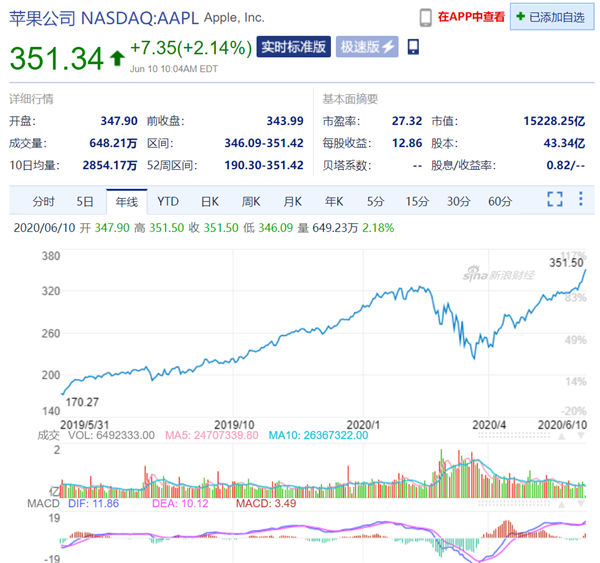Click the 区间 value 346.09-351.42
Viewport: 600px width, 563px height.
click(x=264, y=143)
